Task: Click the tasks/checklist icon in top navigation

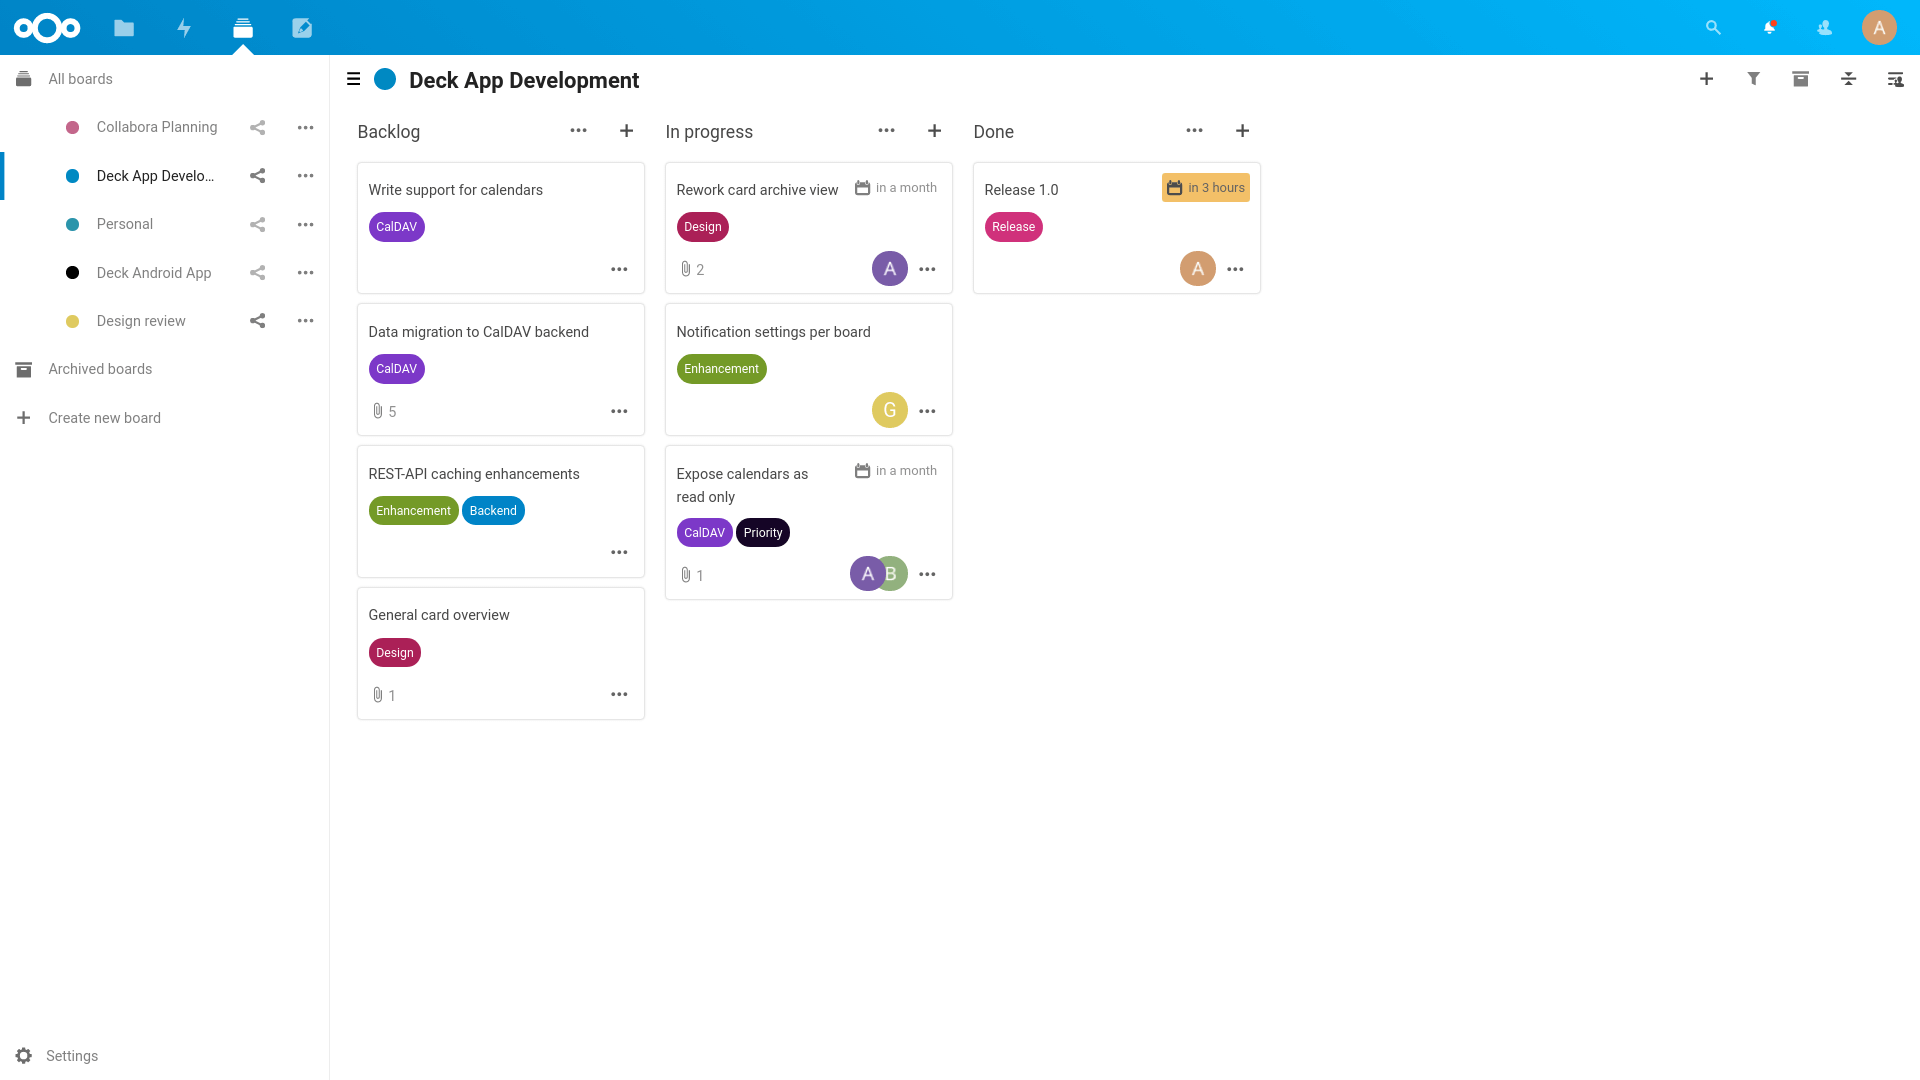Action: click(243, 28)
